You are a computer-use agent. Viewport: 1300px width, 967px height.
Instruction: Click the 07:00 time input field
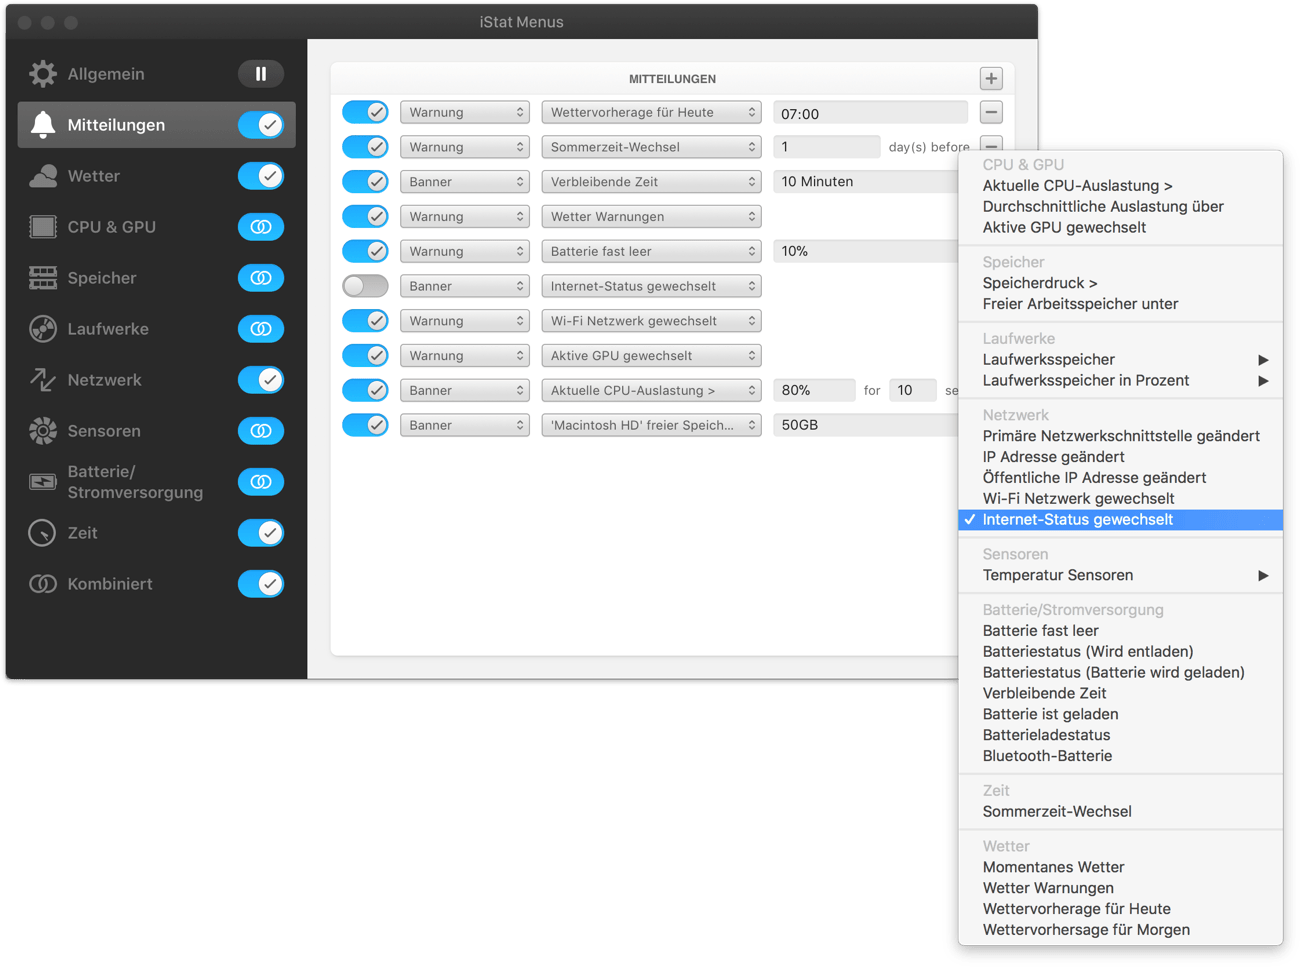click(869, 113)
